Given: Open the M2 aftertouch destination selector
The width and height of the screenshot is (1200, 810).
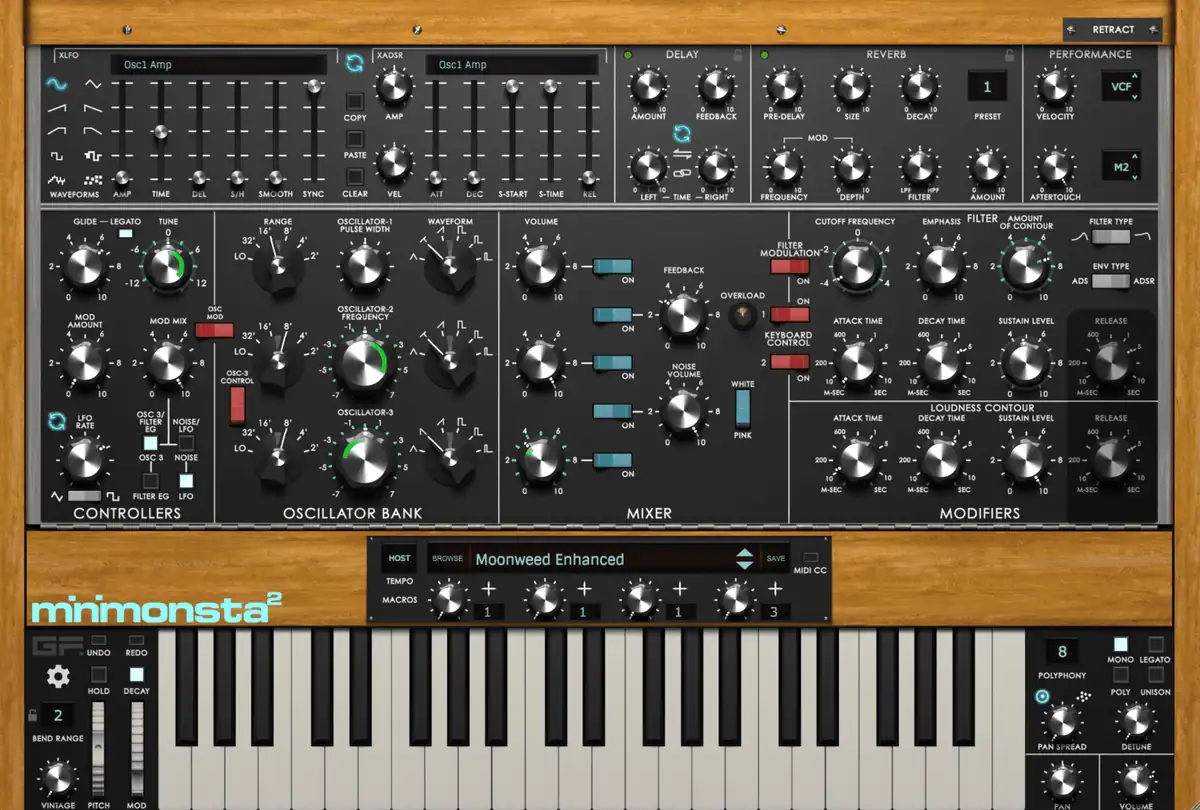Looking at the screenshot, I should [1121, 165].
